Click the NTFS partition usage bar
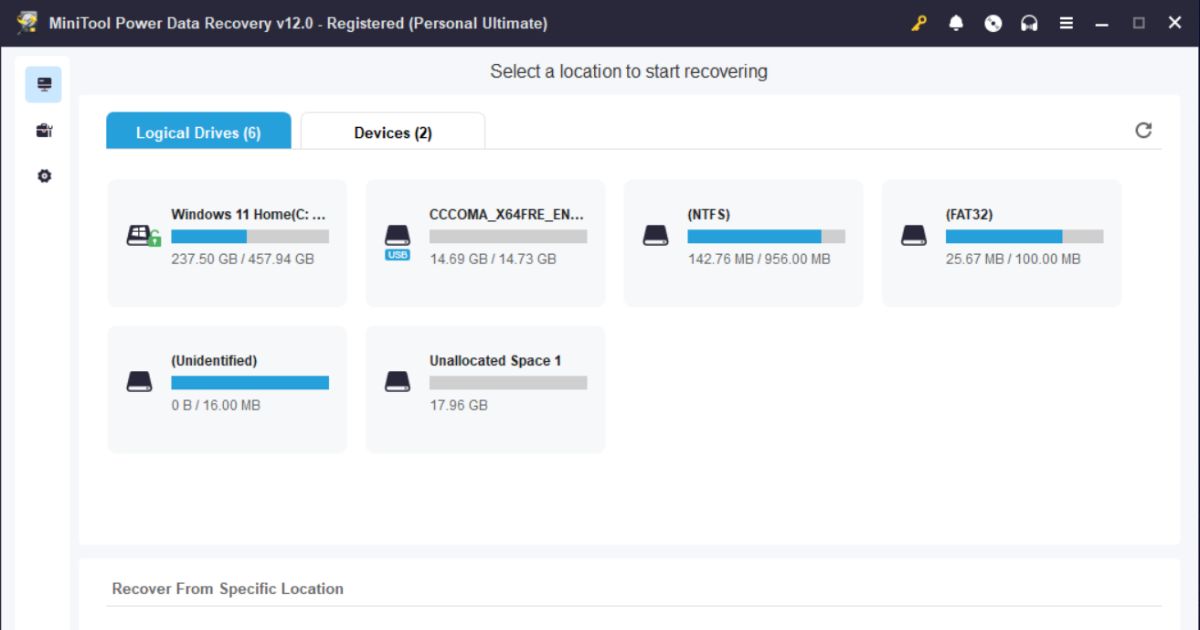This screenshot has height=630, width=1200. tap(766, 237)
